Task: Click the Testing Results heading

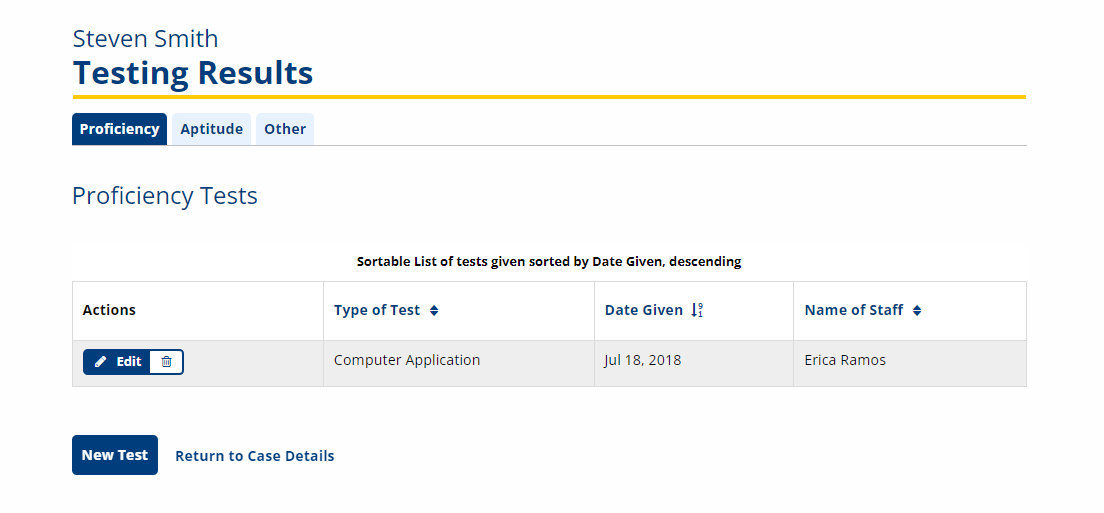Action: [193, 72]
